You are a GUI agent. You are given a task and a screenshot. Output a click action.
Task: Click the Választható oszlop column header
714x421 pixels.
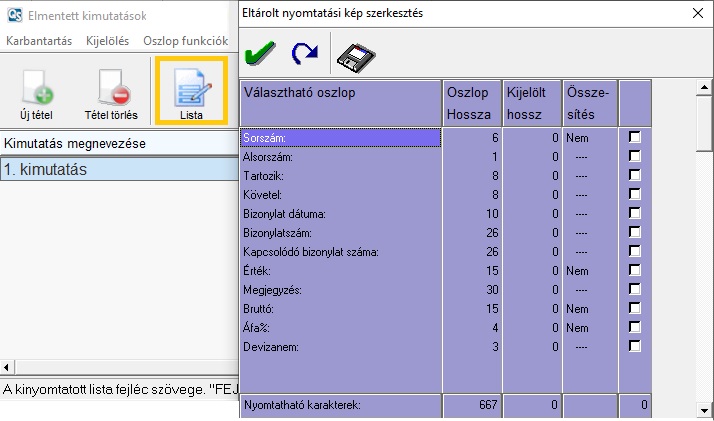point(340,103)
